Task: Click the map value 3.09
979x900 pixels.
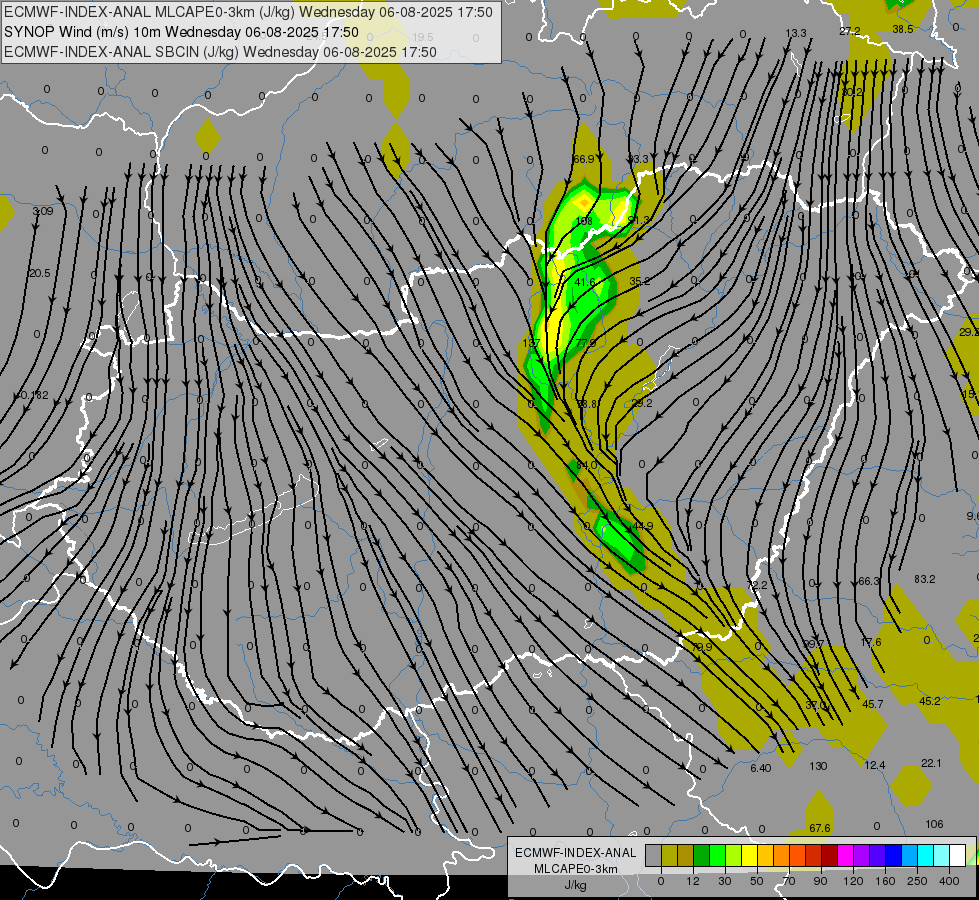Action: [x=43, y=212]
